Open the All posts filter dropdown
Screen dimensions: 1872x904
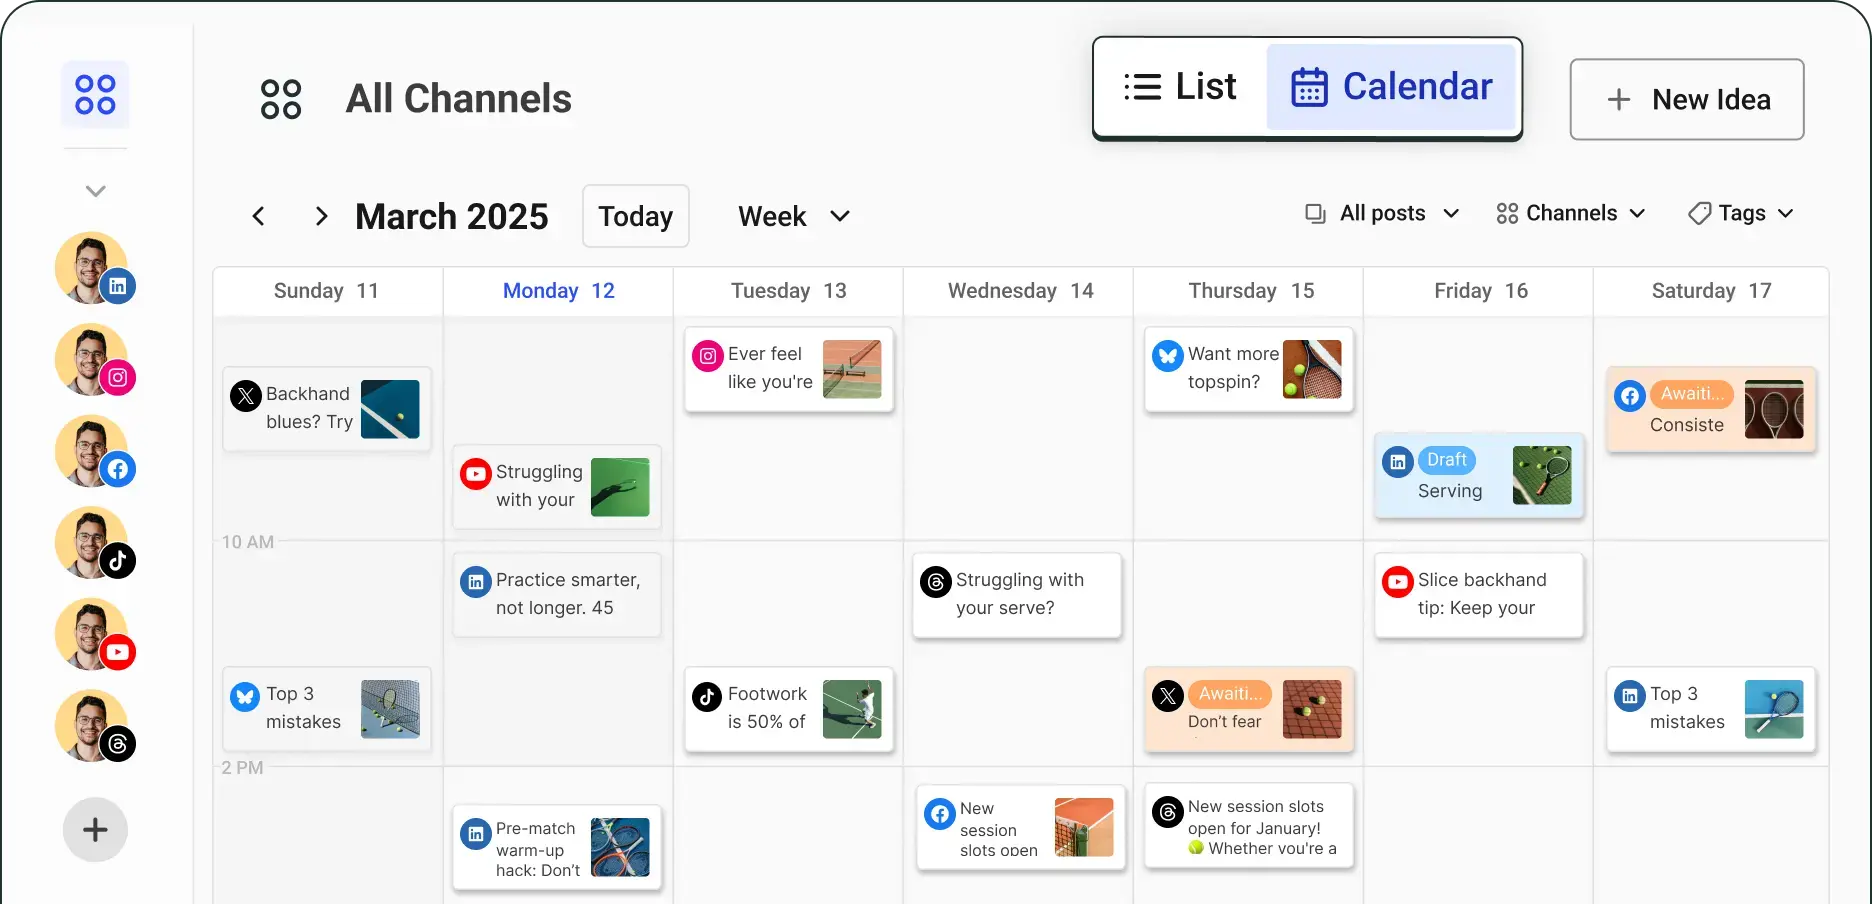coord(1381,213)
